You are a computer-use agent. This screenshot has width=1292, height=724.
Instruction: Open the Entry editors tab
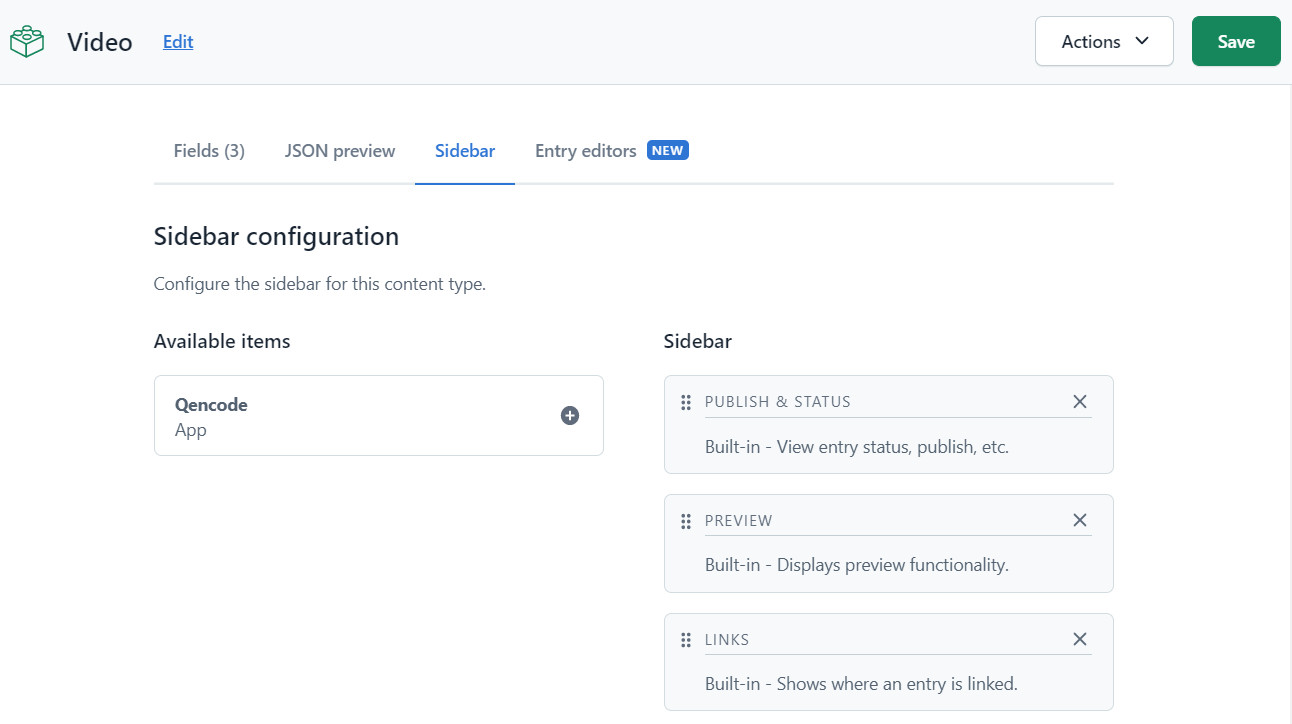pyautogui.click(x=586, y=151)
